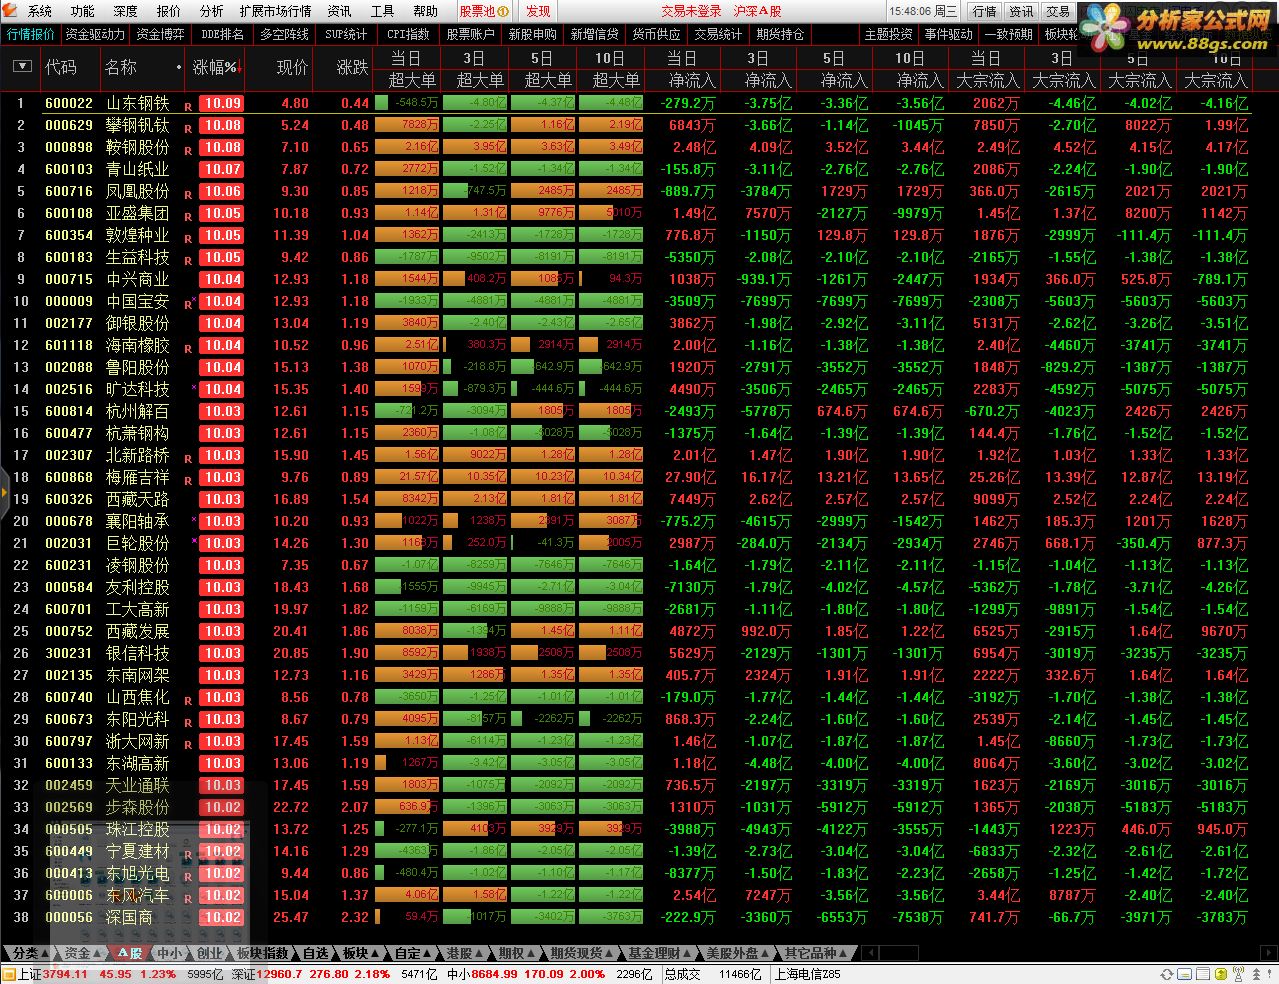
Task: Sort by the 现价 column header
Action: point(292,67)
